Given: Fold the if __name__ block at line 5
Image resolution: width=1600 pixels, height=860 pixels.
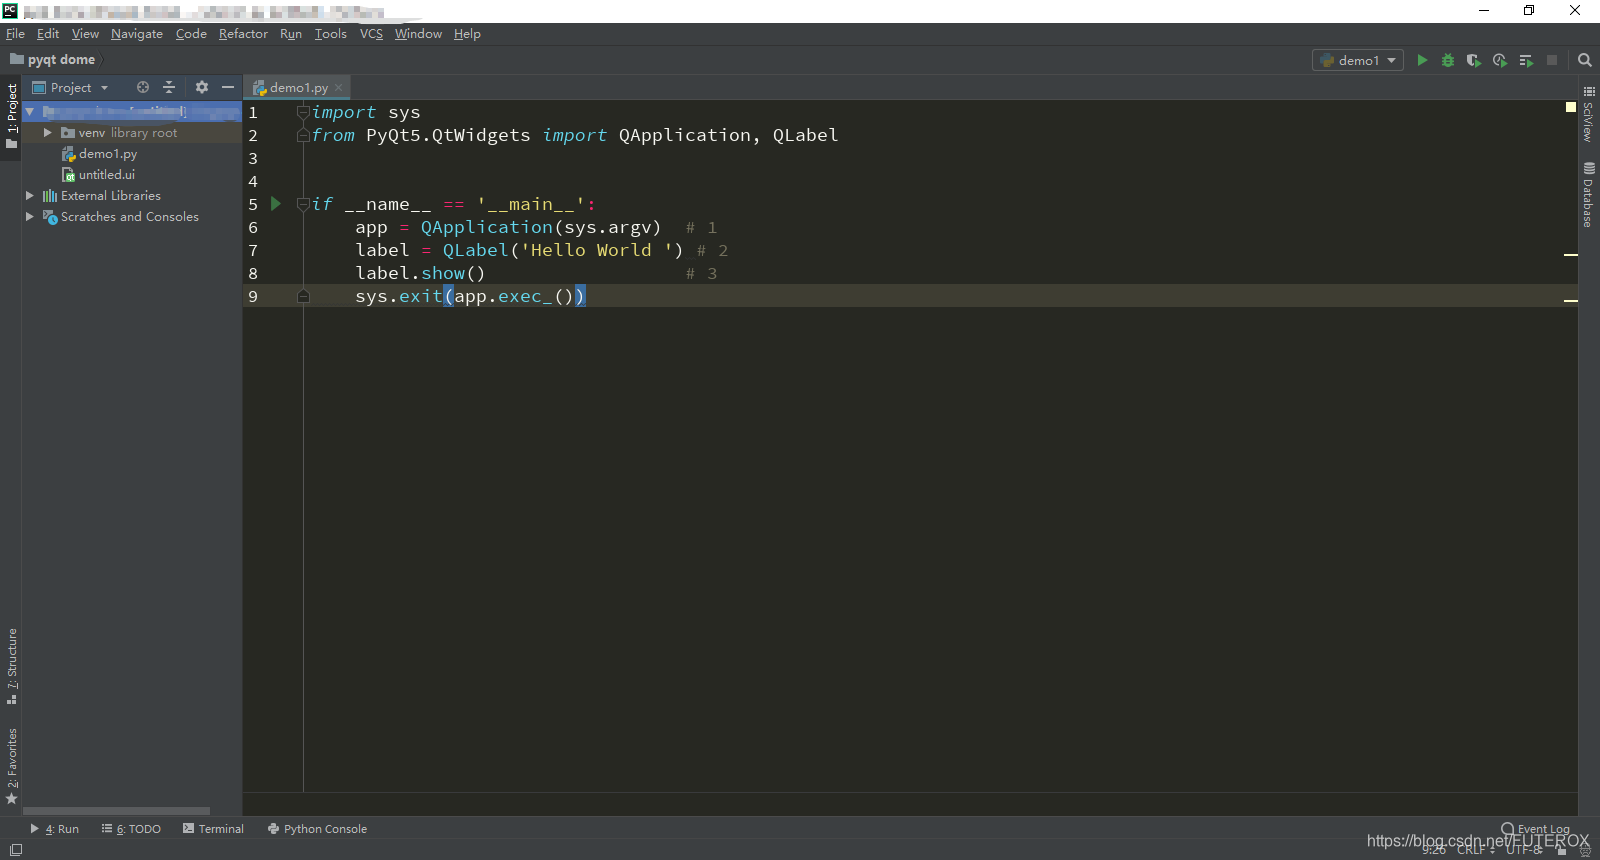Looking at the screenshot, I should tap(303, 204).
